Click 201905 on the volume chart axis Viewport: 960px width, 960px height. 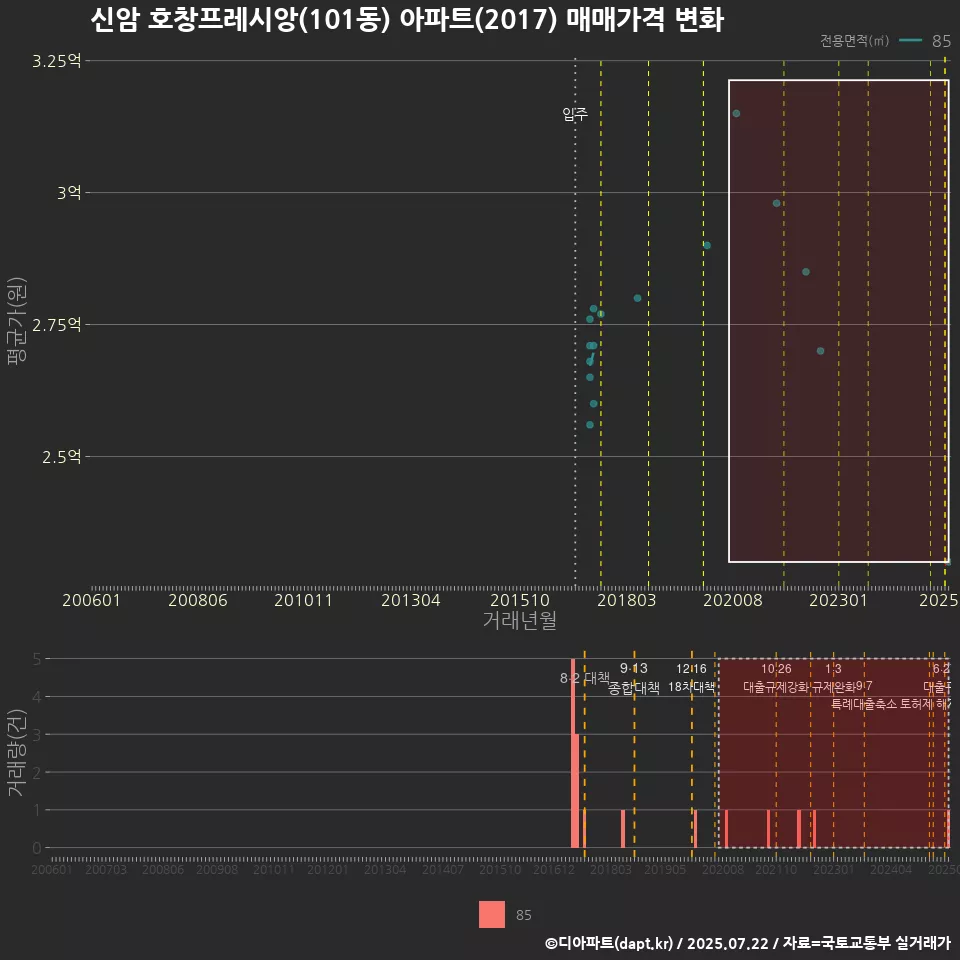(x=665, y=869)
